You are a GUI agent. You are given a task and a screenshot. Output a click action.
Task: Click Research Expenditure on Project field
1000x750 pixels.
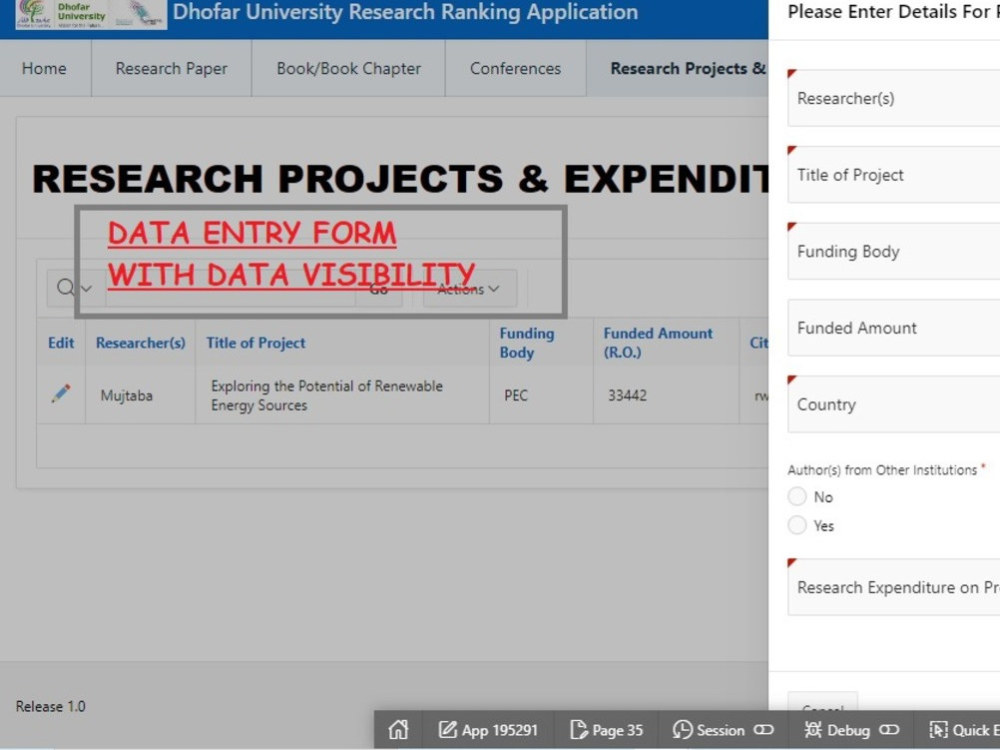[893, 587]
